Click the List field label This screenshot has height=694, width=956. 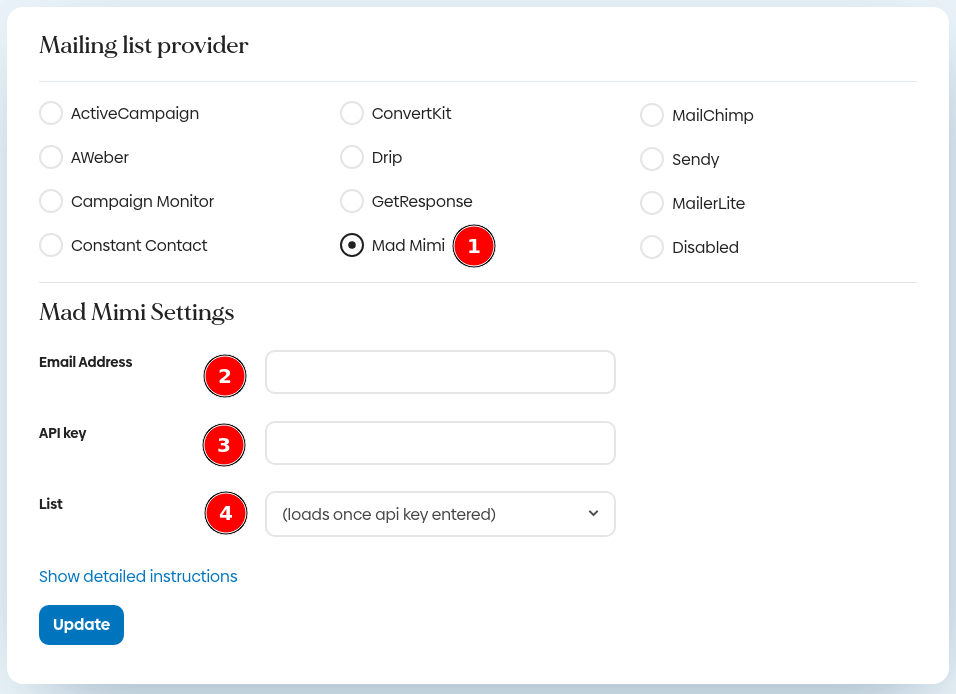[x=51, y=504]
